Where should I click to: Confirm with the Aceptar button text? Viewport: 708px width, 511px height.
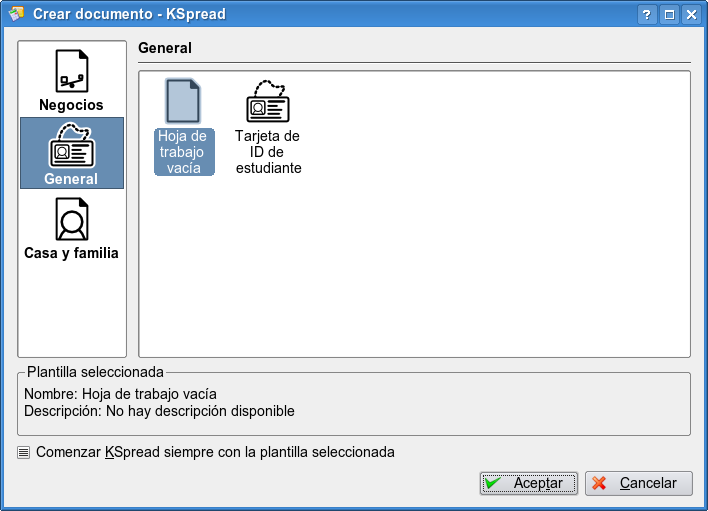click(538, 483)
